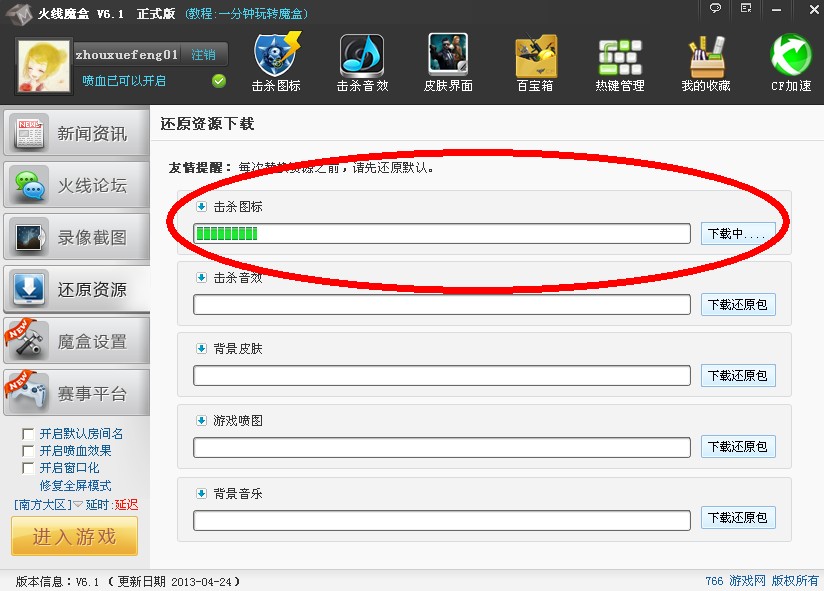The image size is (824, 591).
Task: Click the 游戏喷图 progress bar
Action: click(x=442, y=447)
